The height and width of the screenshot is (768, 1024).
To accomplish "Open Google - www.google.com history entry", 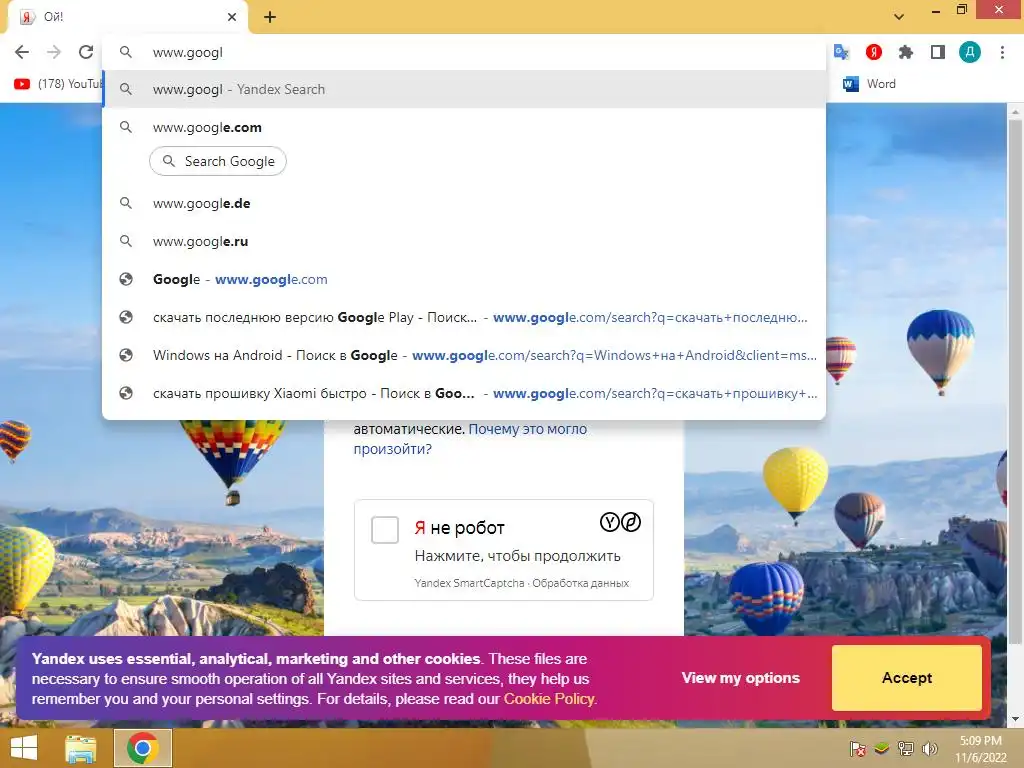I will click(x=464, y=280).
